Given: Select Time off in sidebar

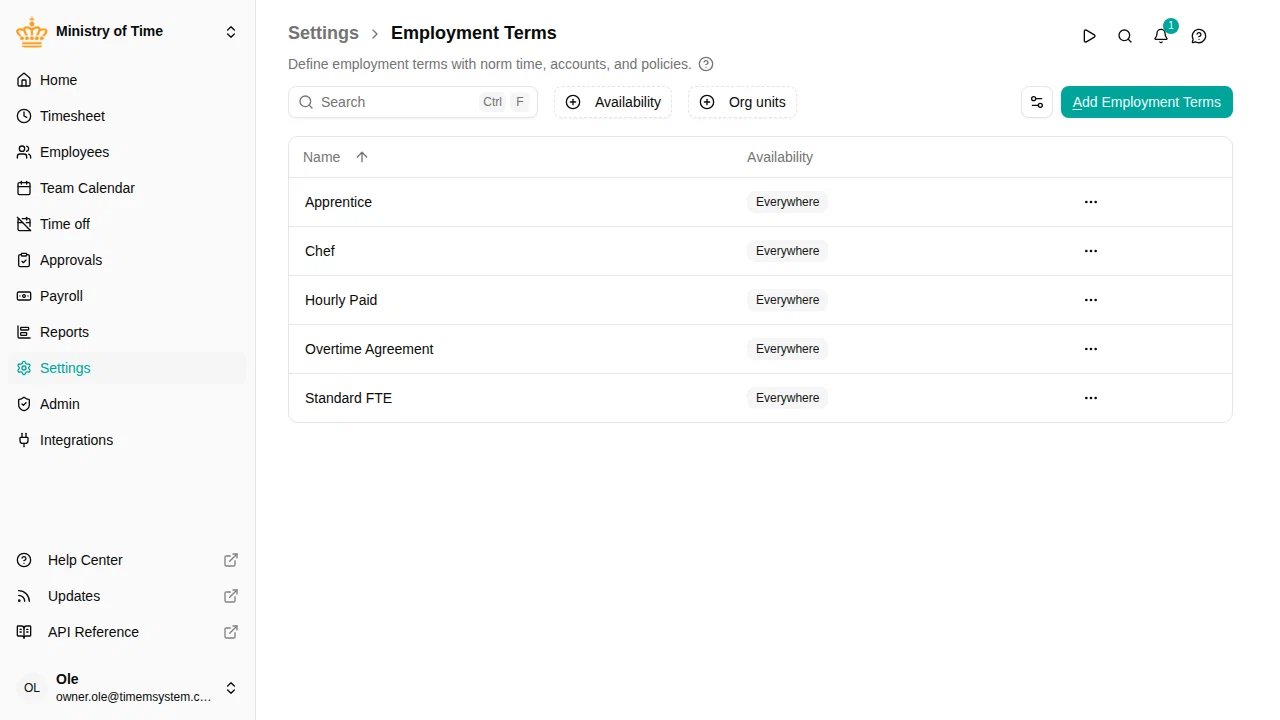Looking at the screenshot, I should coord(127,224).
